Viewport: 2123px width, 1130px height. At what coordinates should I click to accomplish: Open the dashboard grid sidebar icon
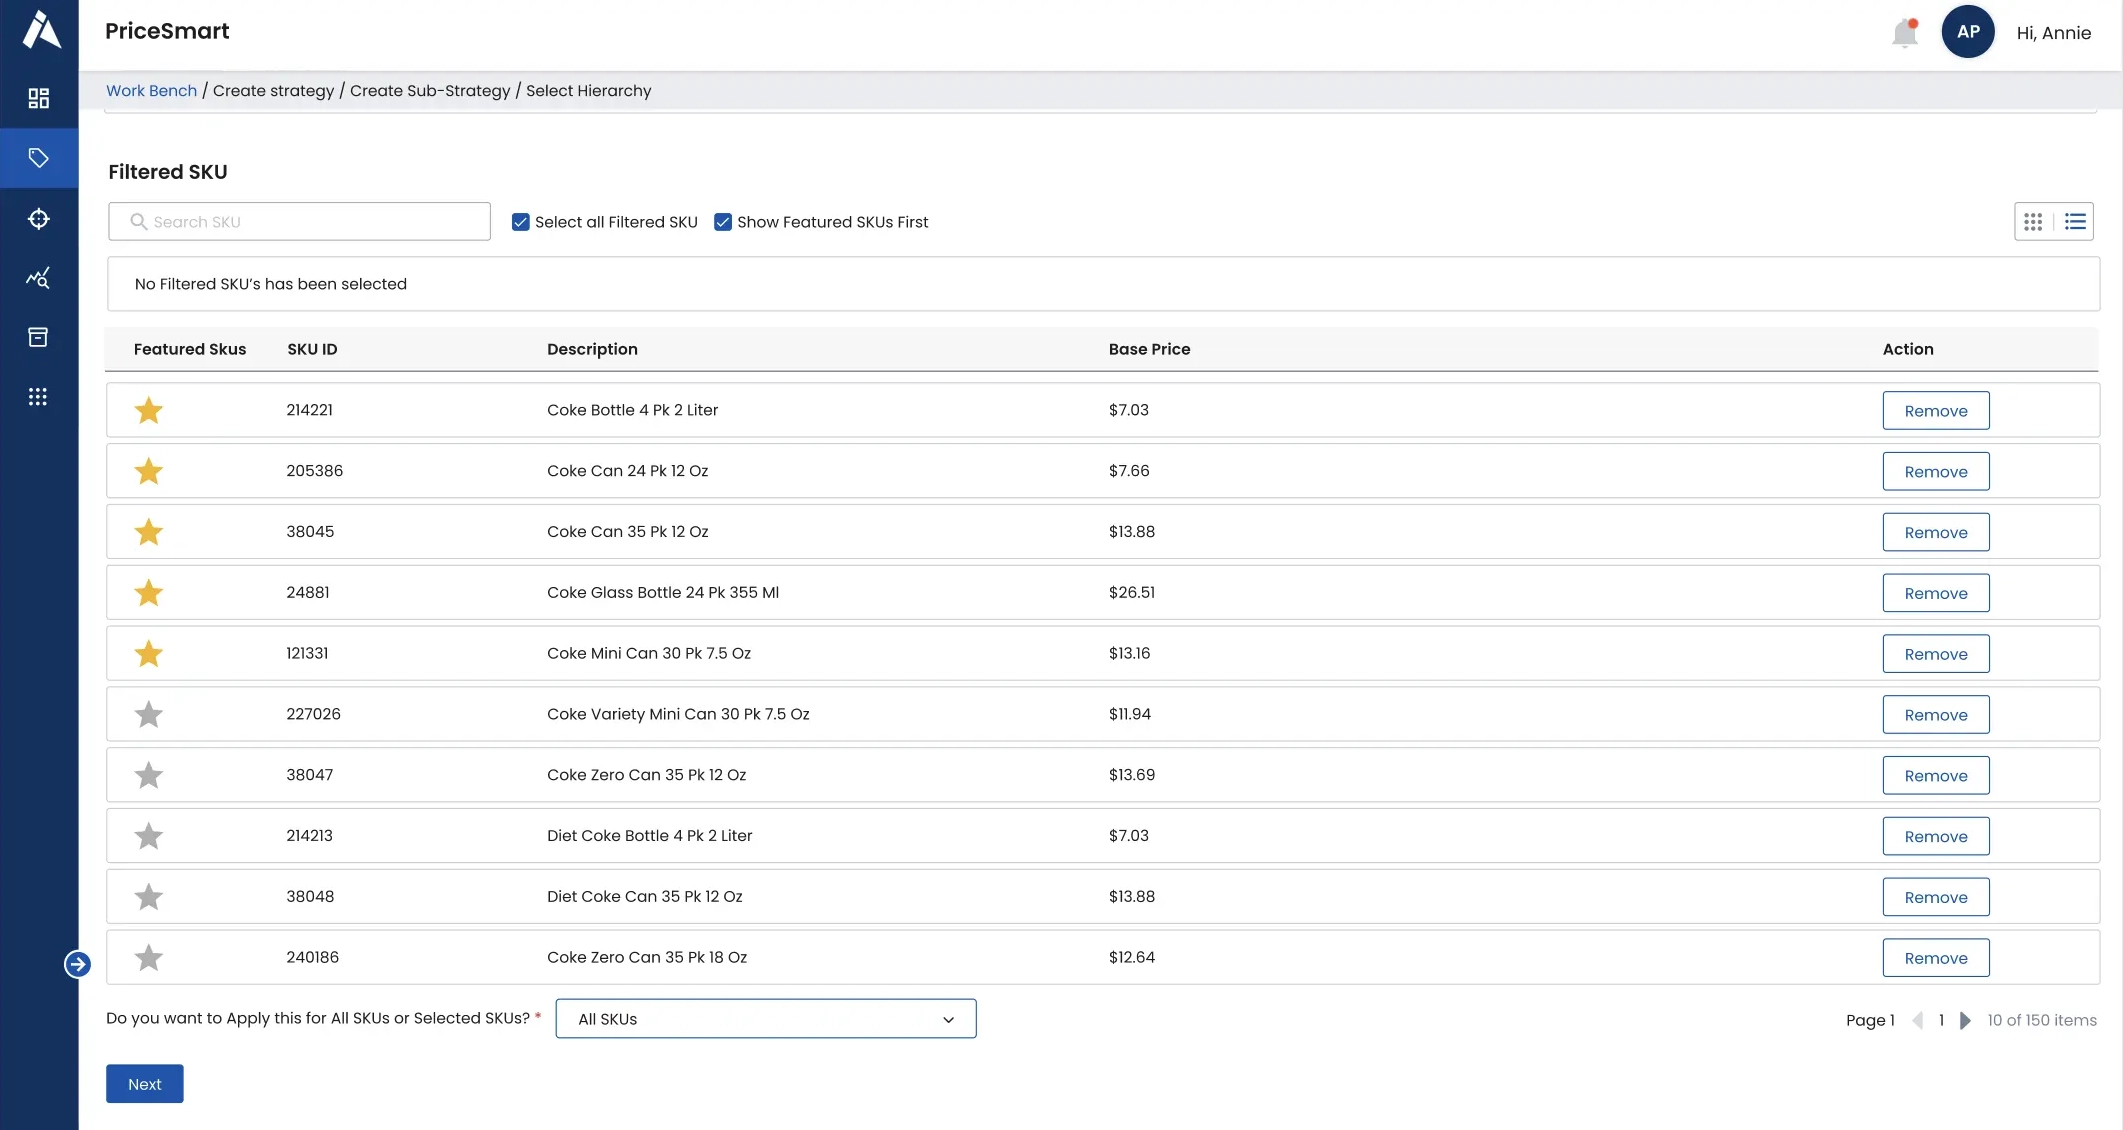[38, 98]
